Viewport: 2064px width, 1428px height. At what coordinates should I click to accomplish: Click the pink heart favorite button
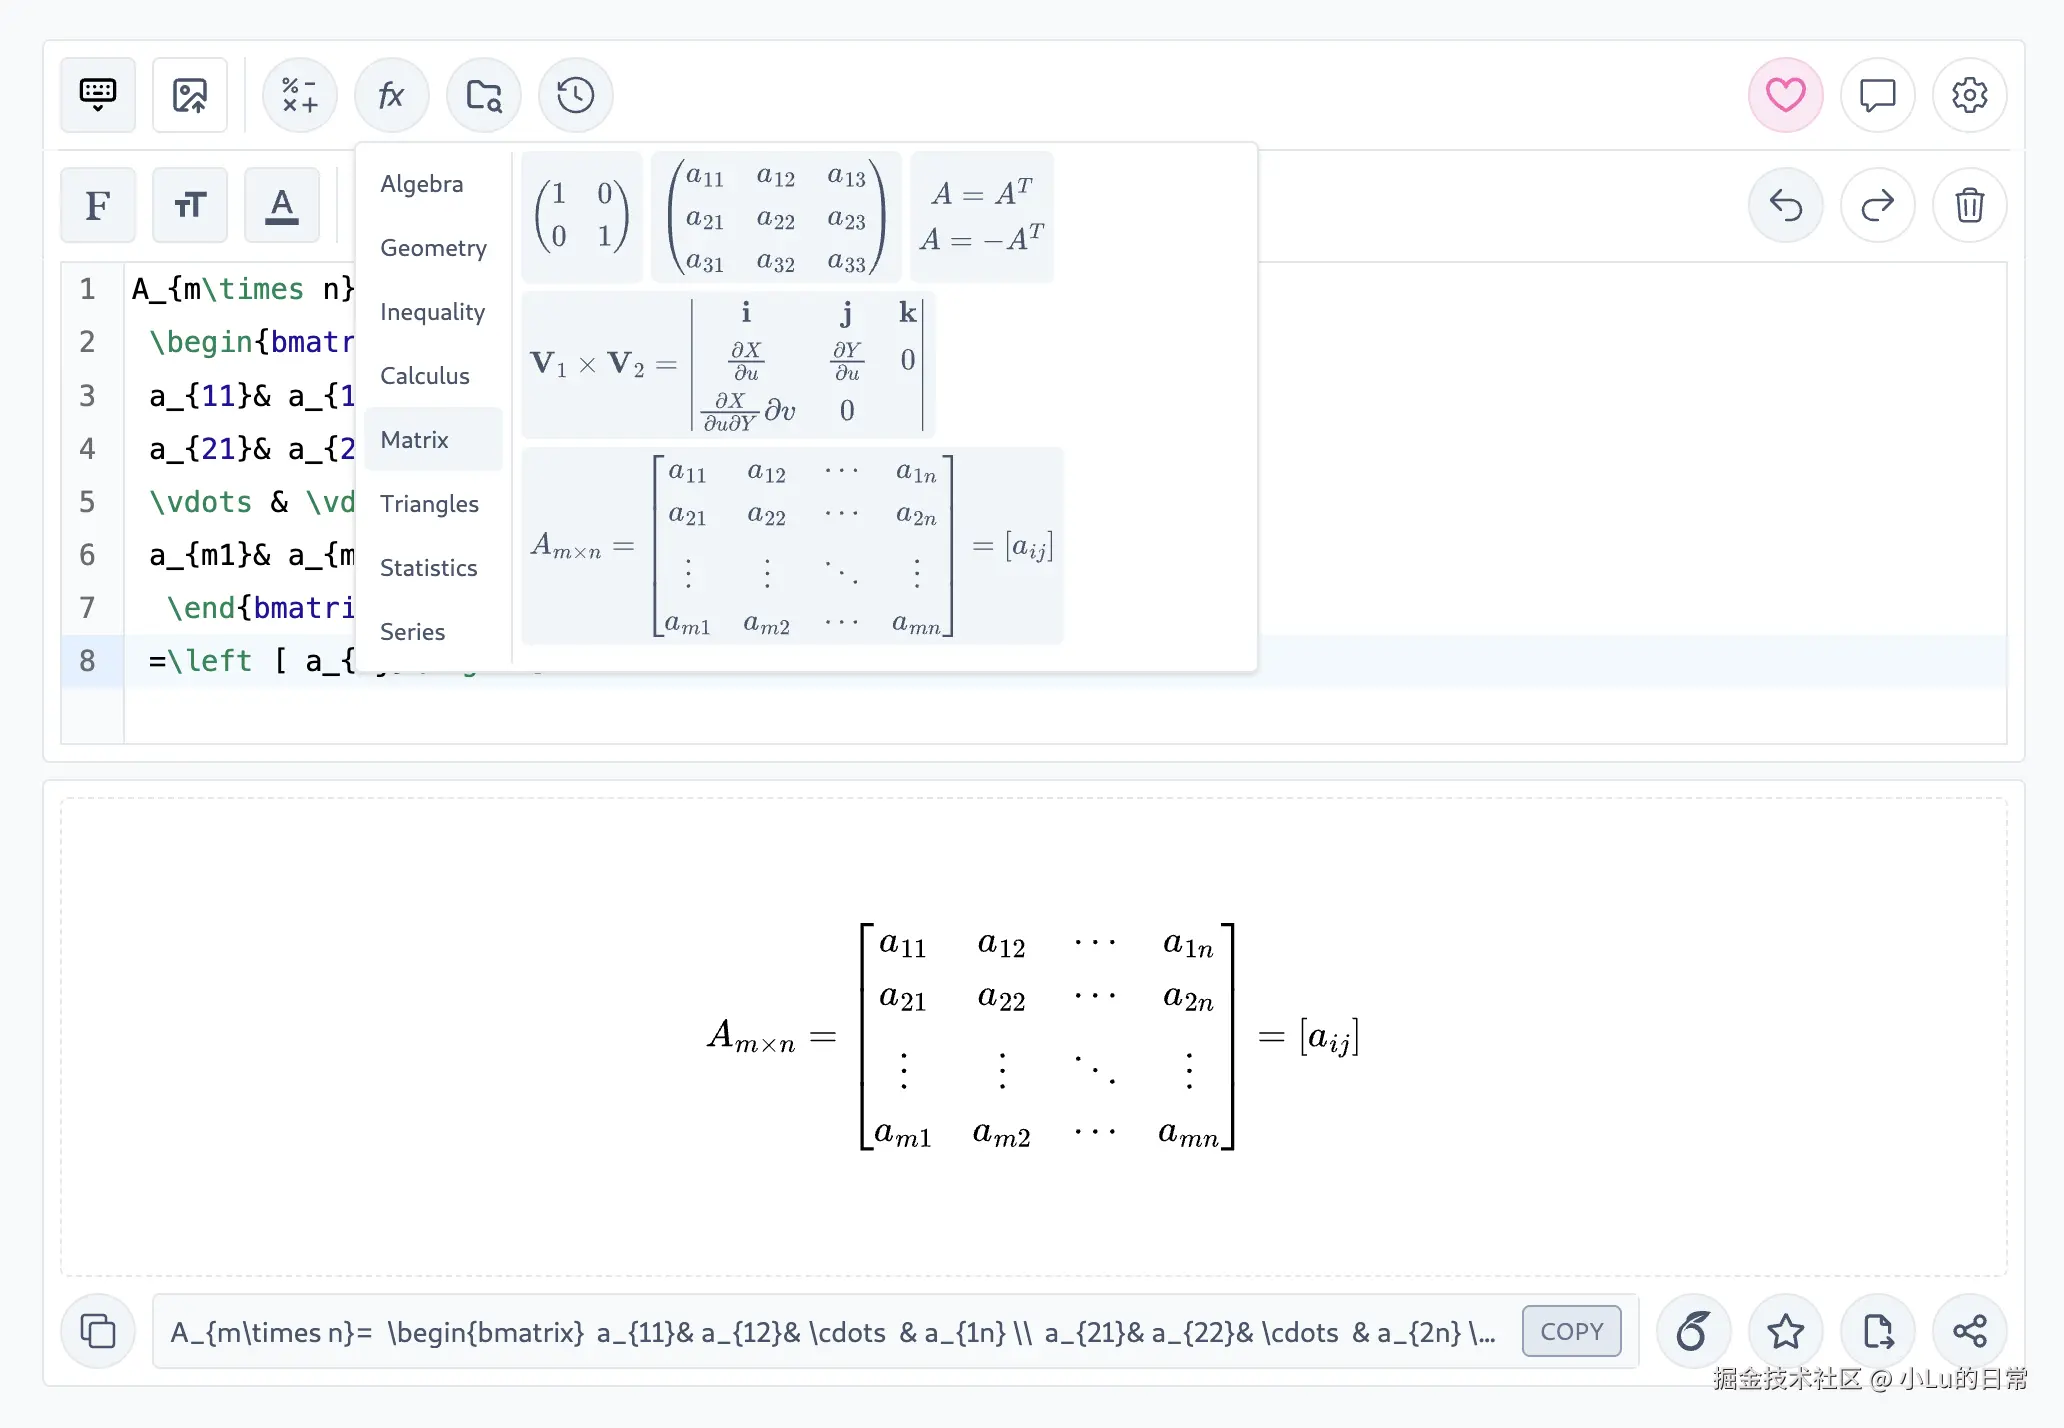pyautogui.click(x=1785, y=96)
